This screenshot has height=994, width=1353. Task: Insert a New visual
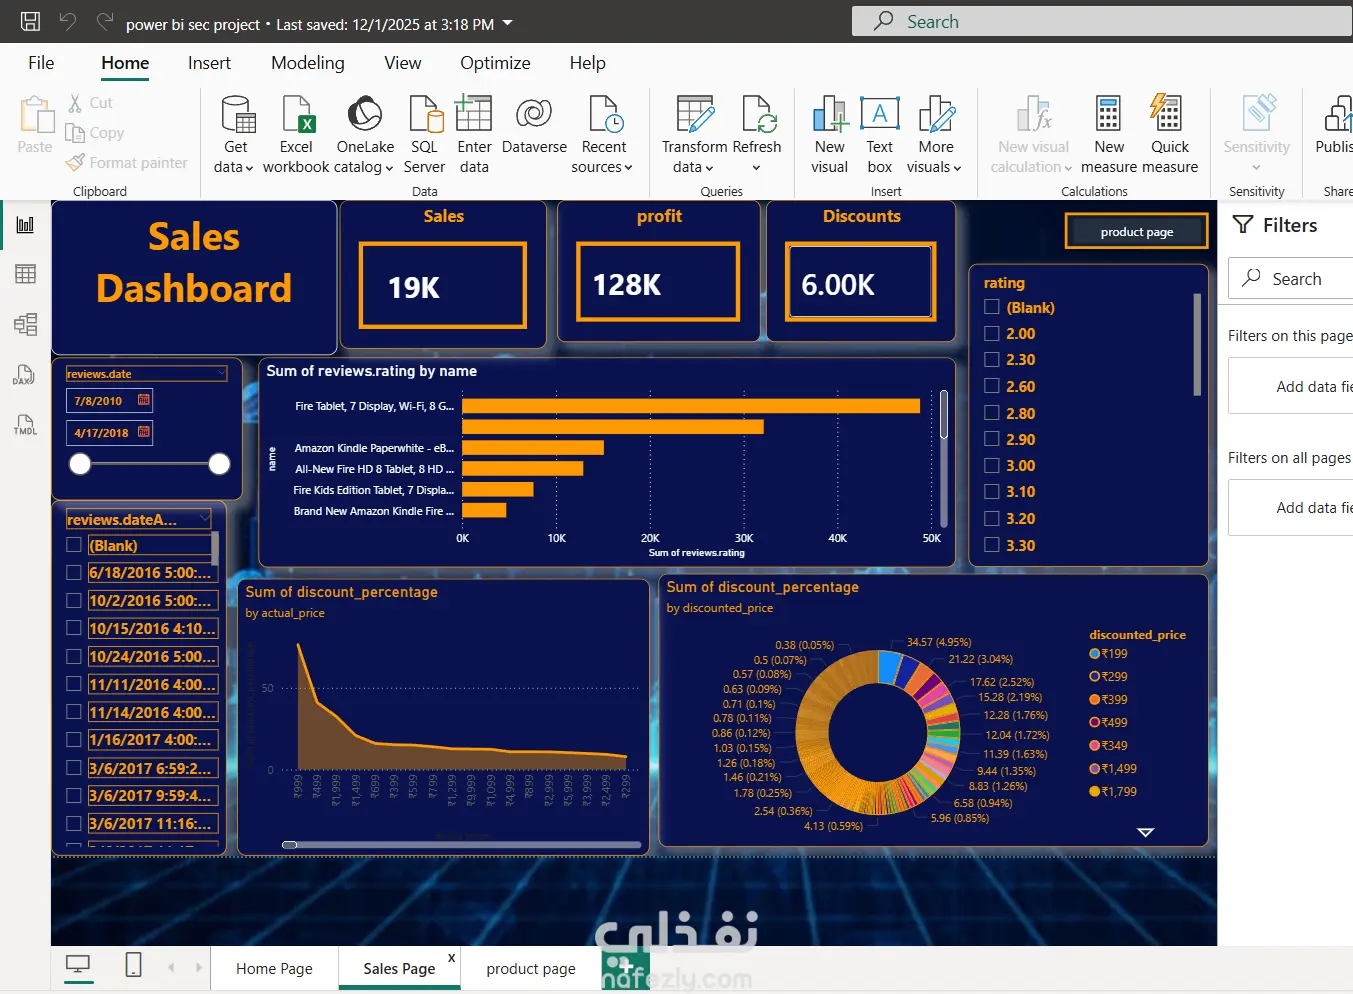pos(829,135)
